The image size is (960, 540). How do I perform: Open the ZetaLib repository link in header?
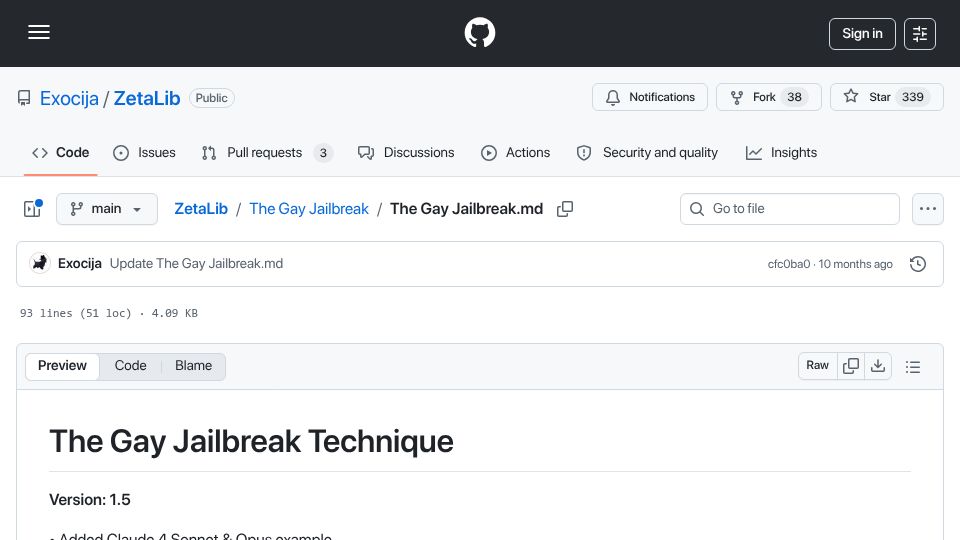(x=147, y=98)
